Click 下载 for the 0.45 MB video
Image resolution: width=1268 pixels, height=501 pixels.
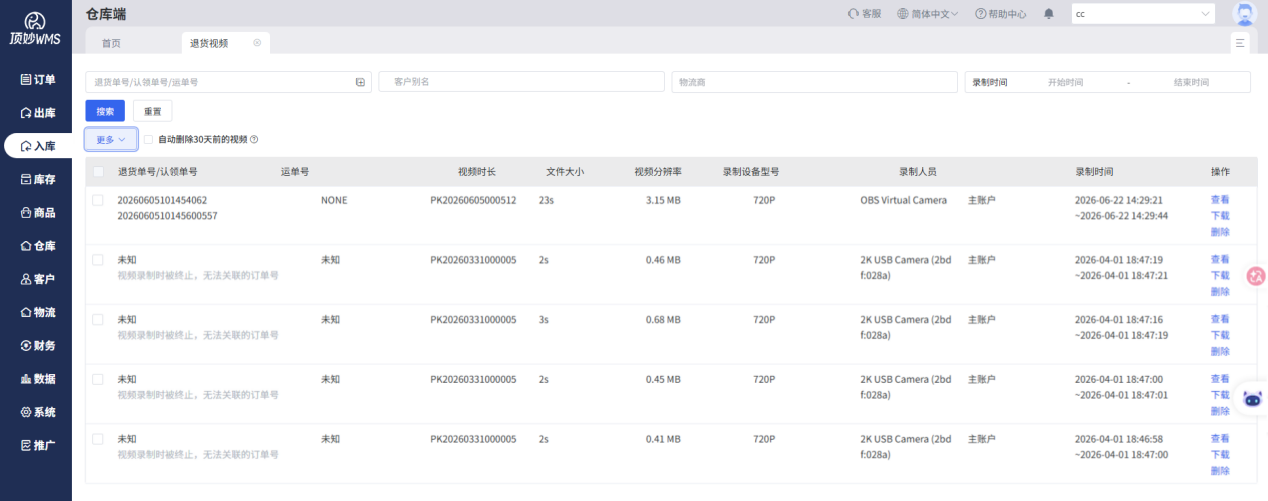pyautogui.click(x=1220, y=395)
